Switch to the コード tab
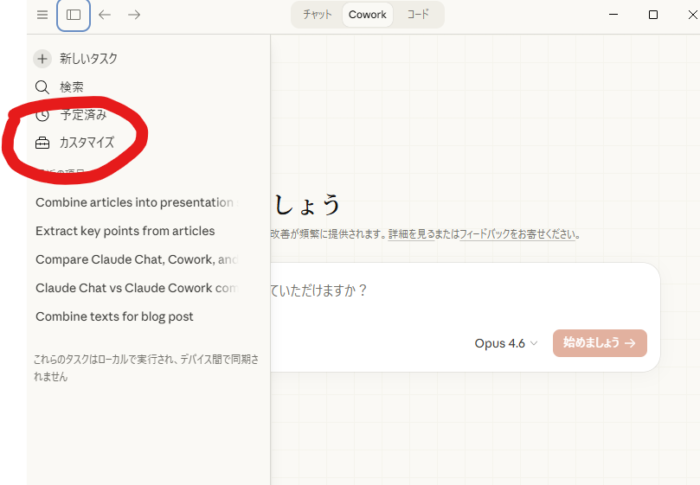 pos(417,15)
